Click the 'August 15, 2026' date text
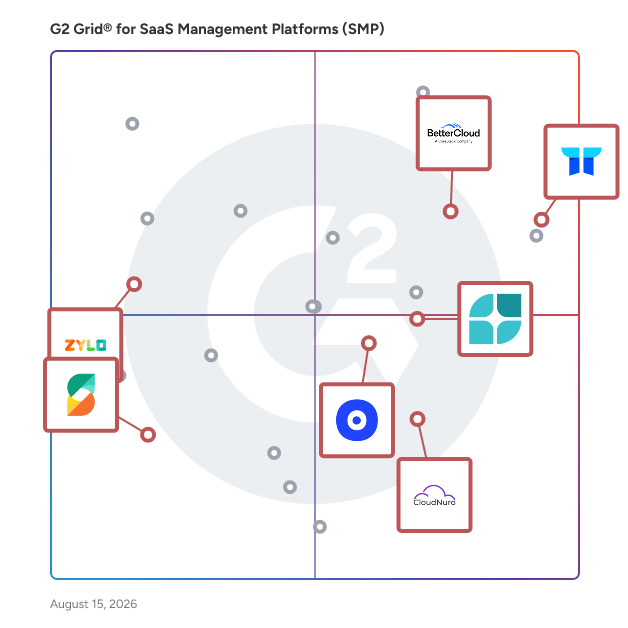The height and width of the screenshot is (628, 628). click(x=93, y=604)
